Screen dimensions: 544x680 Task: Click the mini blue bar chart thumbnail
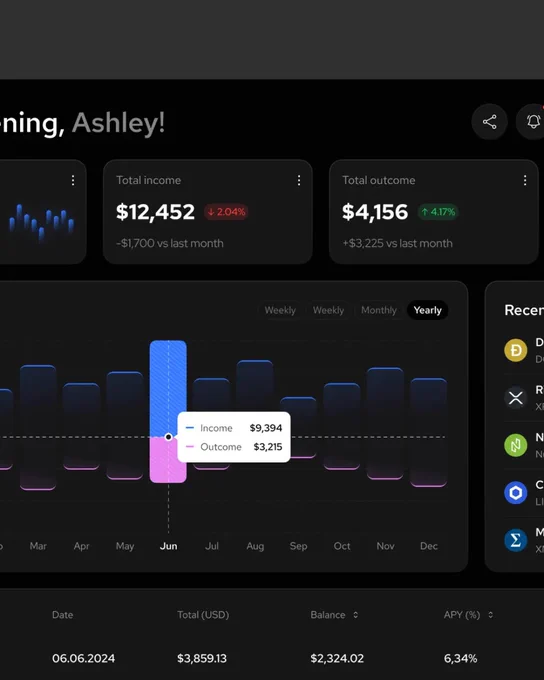click(41, 222)
